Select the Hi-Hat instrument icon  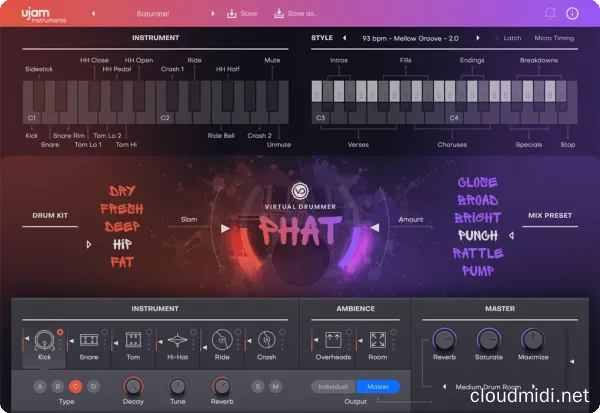pyautogui.click(x=178, y=340)
